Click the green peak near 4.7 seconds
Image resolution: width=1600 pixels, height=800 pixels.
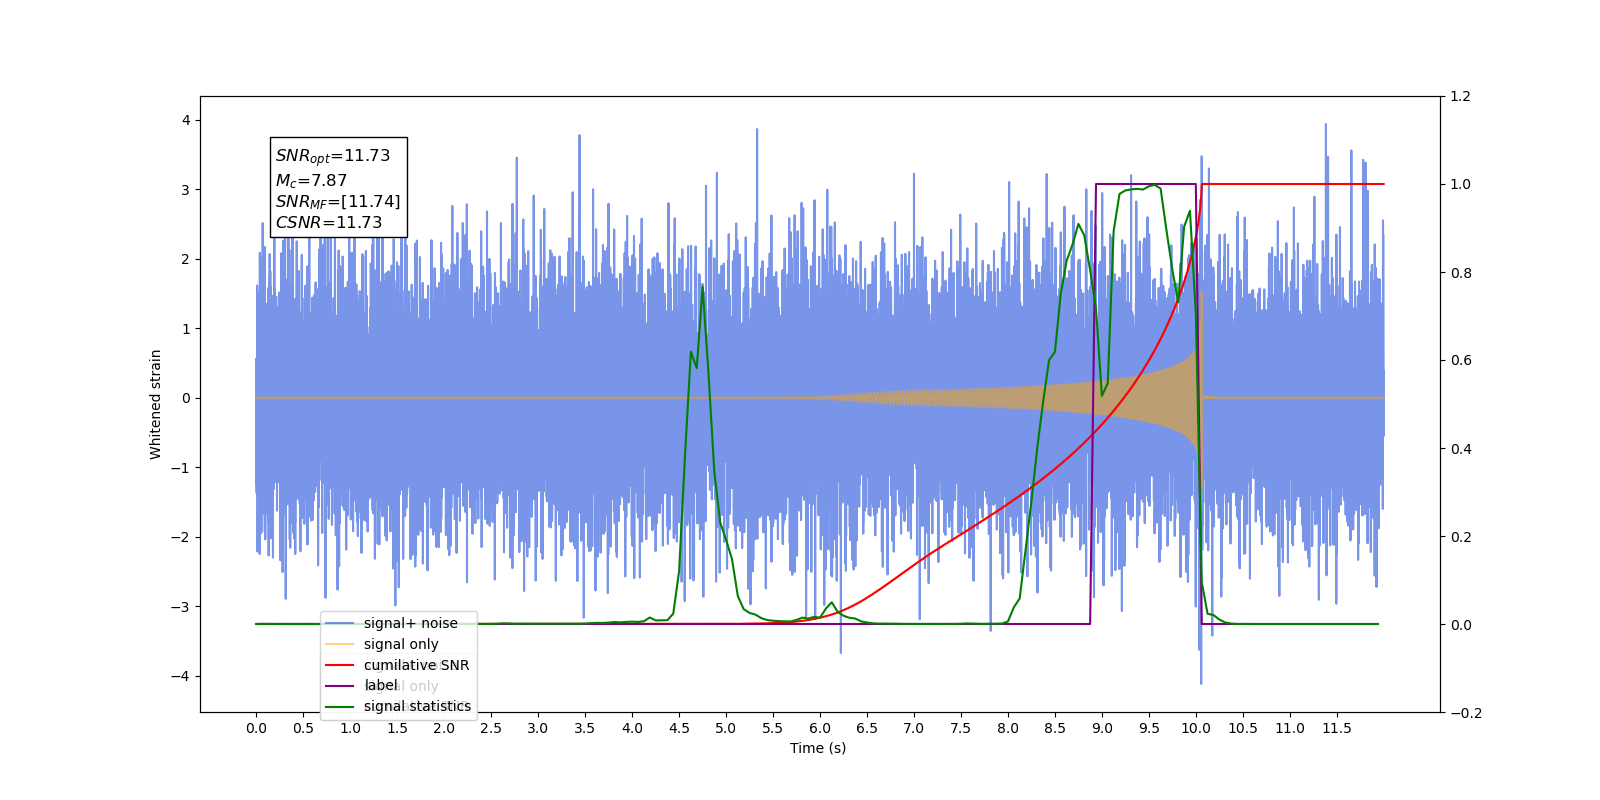(702, 286)
